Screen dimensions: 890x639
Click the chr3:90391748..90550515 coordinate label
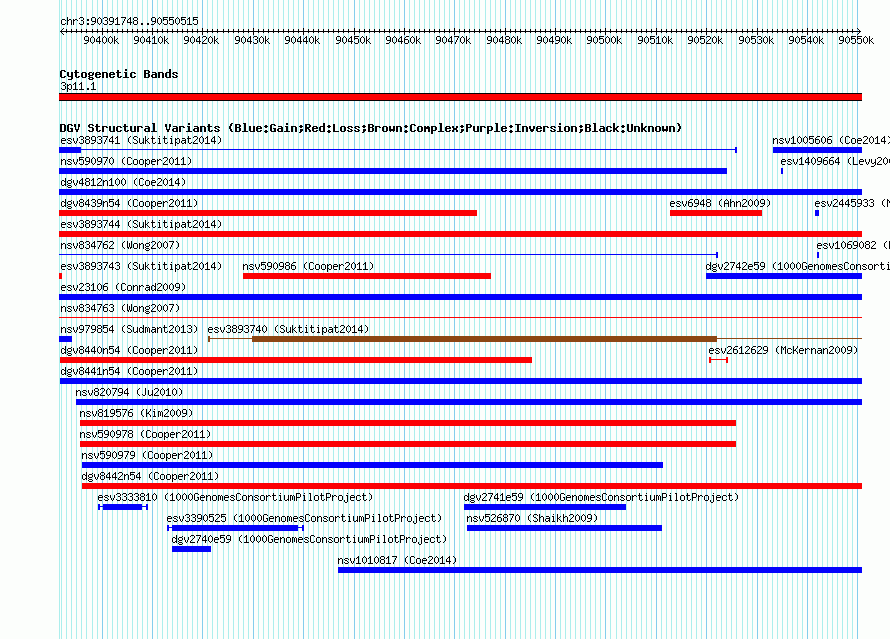(x=129, y=21)
